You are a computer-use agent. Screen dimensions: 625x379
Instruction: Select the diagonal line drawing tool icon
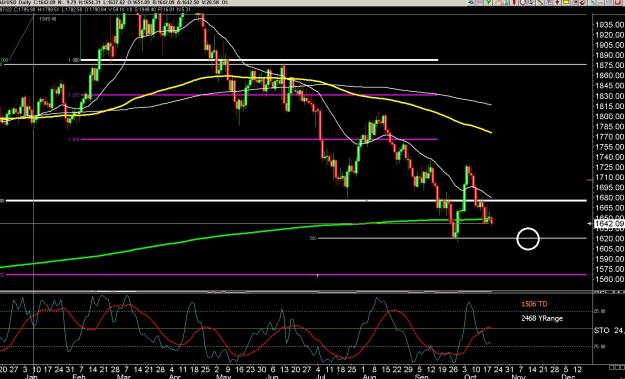tap(539, 2)
